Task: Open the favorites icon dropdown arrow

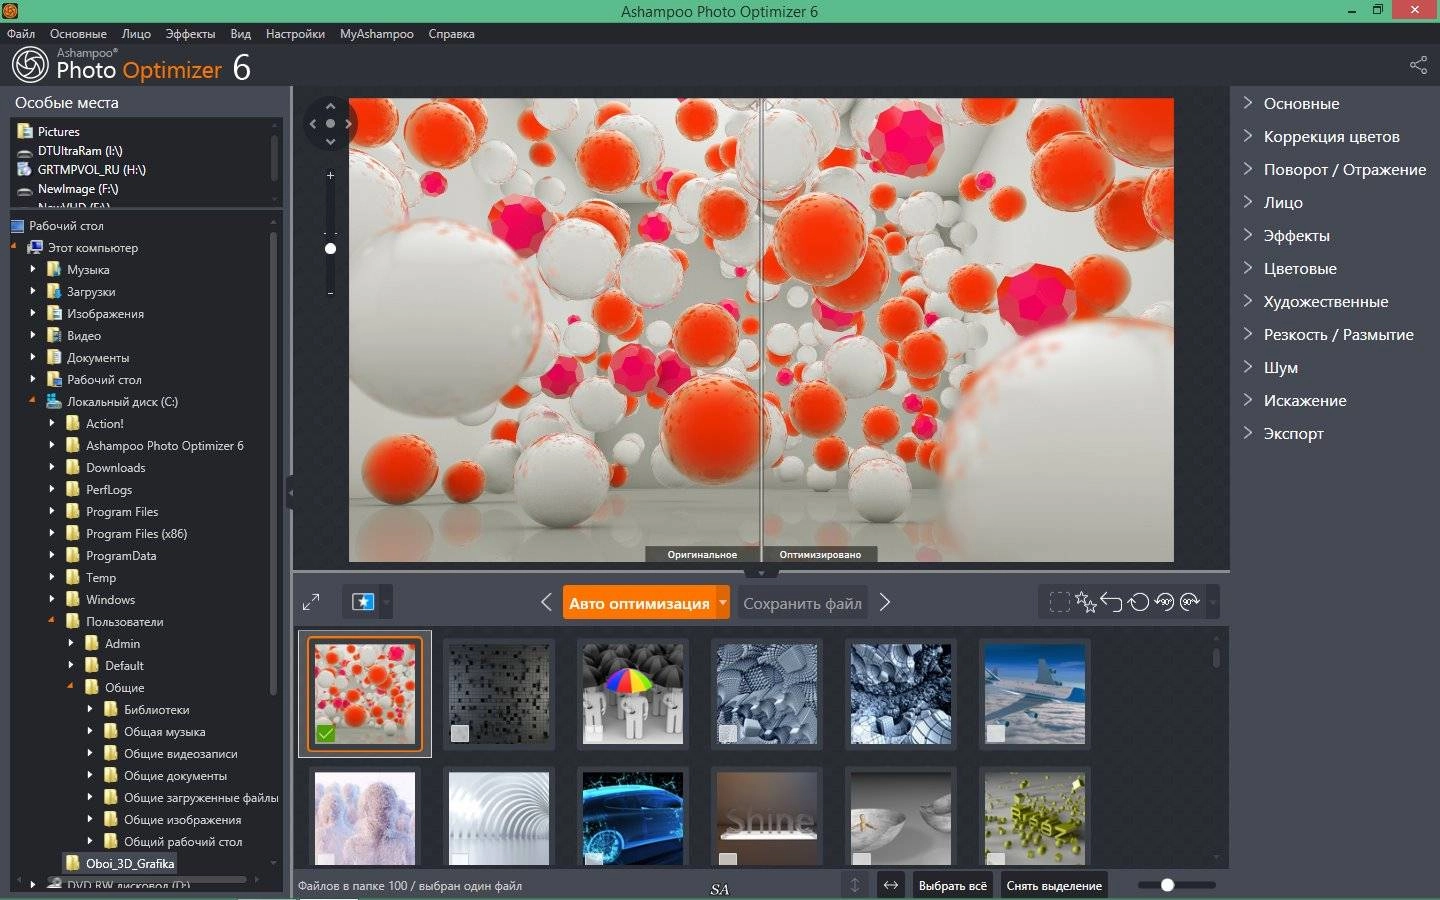Action: tap(386, 602)
